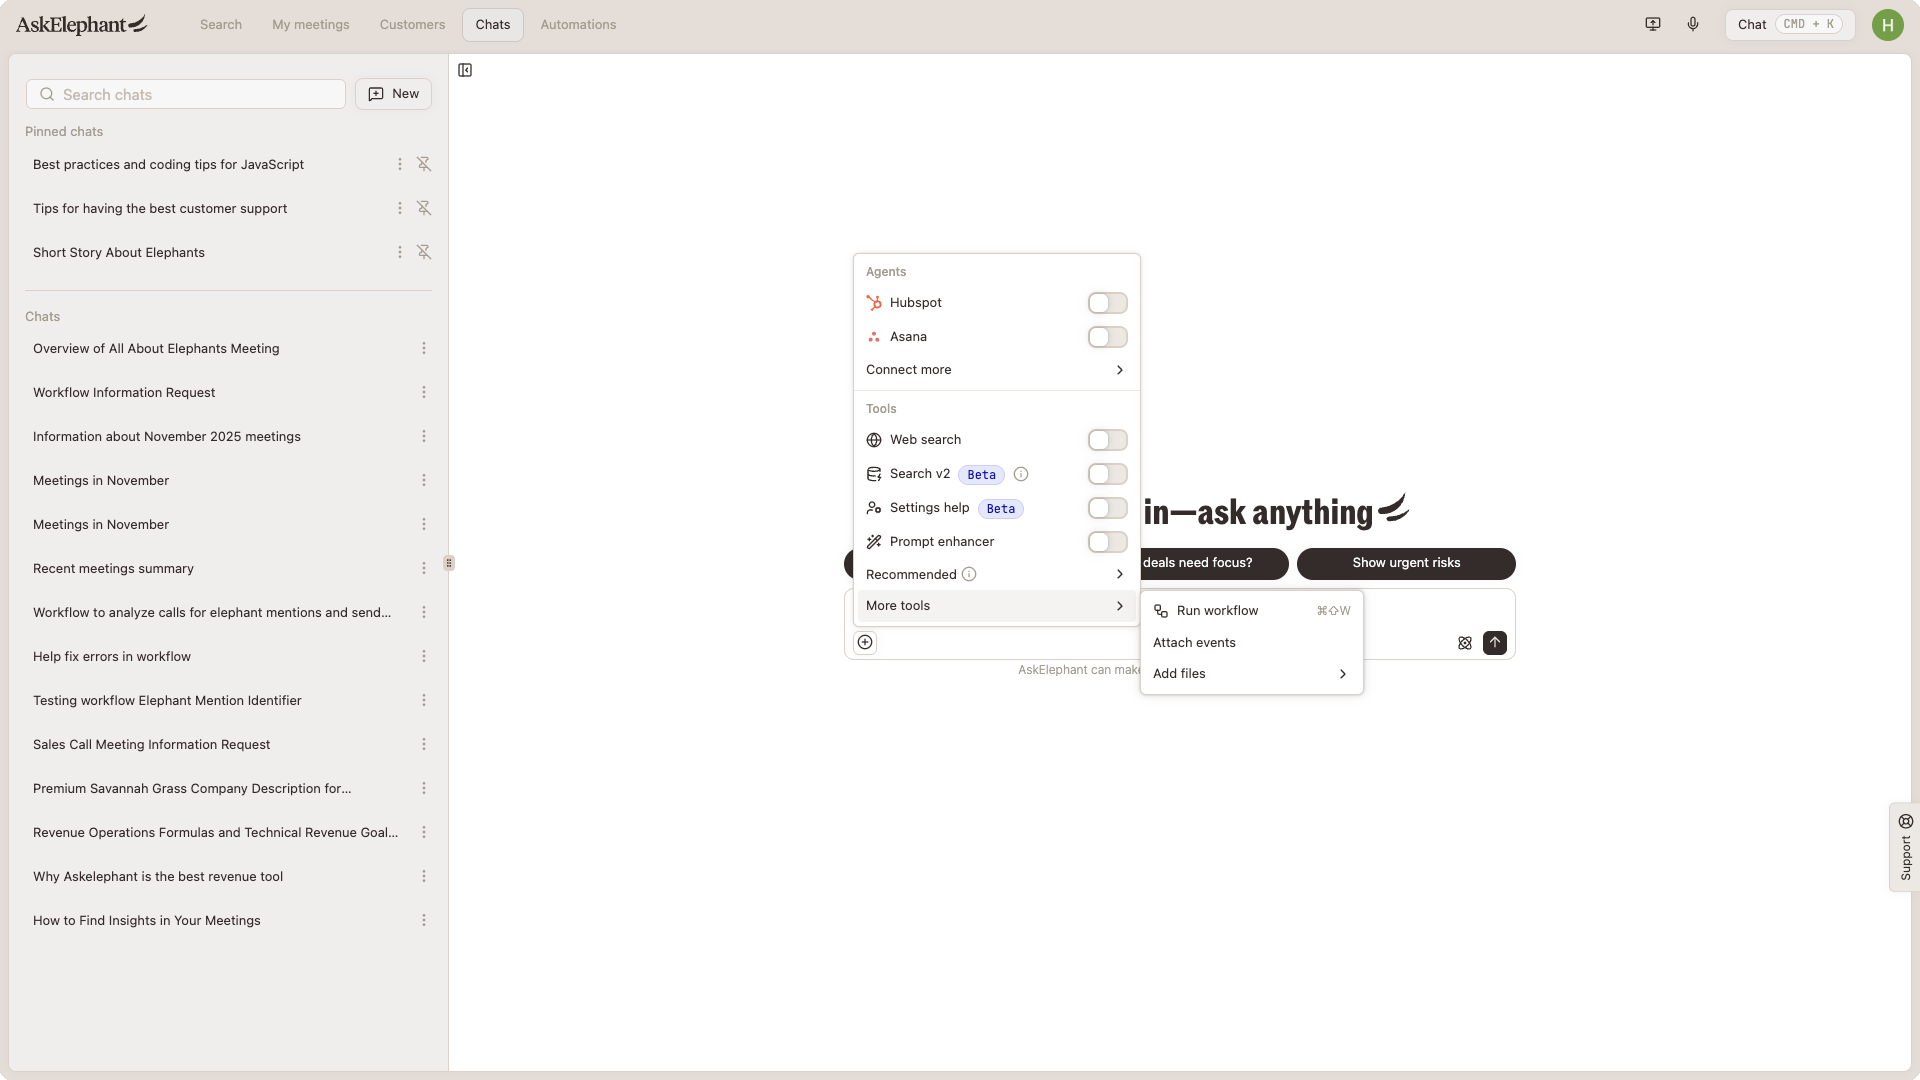Viewport: 1920px width, 1080px height.
Task: Select Run workflow menu item
Action: (x=1251, y=611)
